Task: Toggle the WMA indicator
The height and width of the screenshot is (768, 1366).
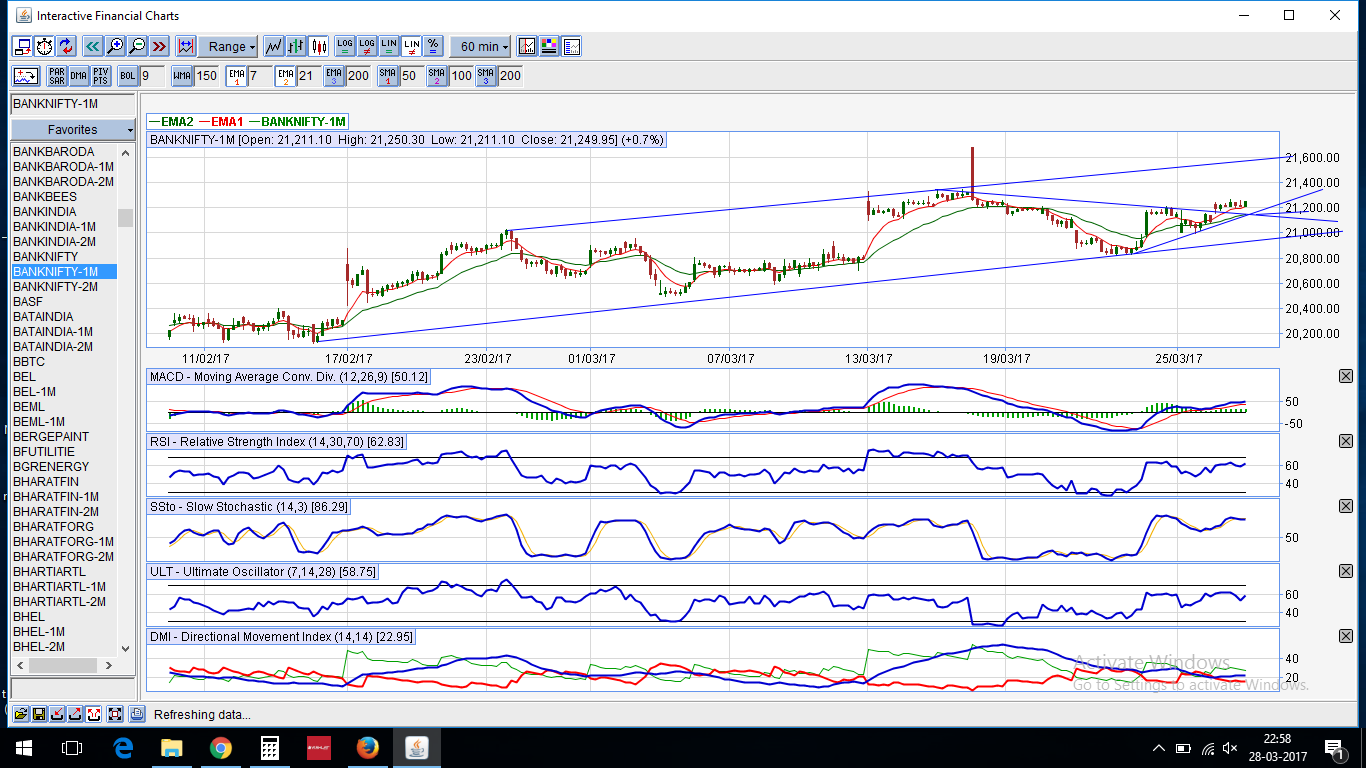Action: click(182, 75)
